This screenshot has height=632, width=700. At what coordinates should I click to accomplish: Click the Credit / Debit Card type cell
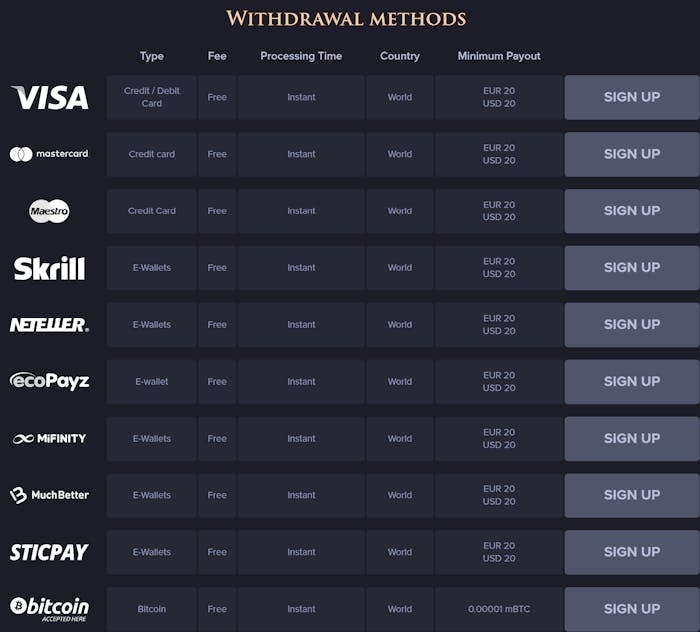tap(152, 97)
